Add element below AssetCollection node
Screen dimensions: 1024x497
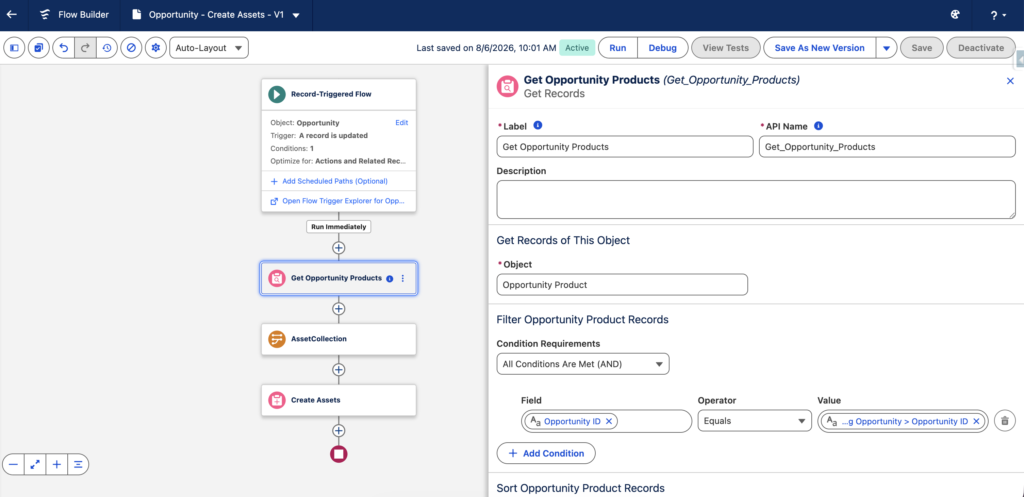coord(338,370)
